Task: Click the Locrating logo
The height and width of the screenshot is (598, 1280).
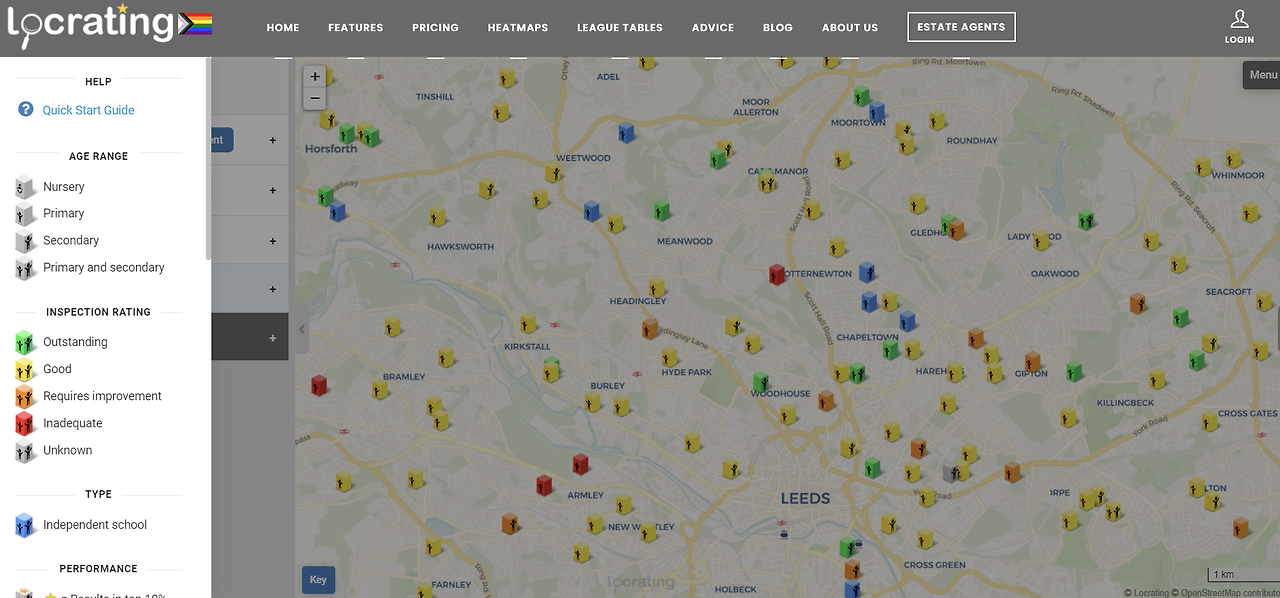Action: click(109, 24)
